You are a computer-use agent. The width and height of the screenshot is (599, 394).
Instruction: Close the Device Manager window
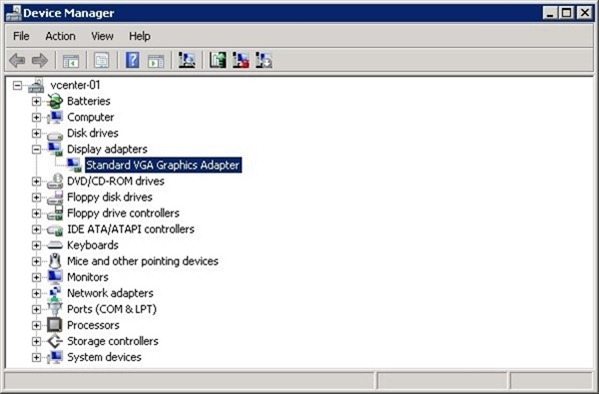(584, 13)
